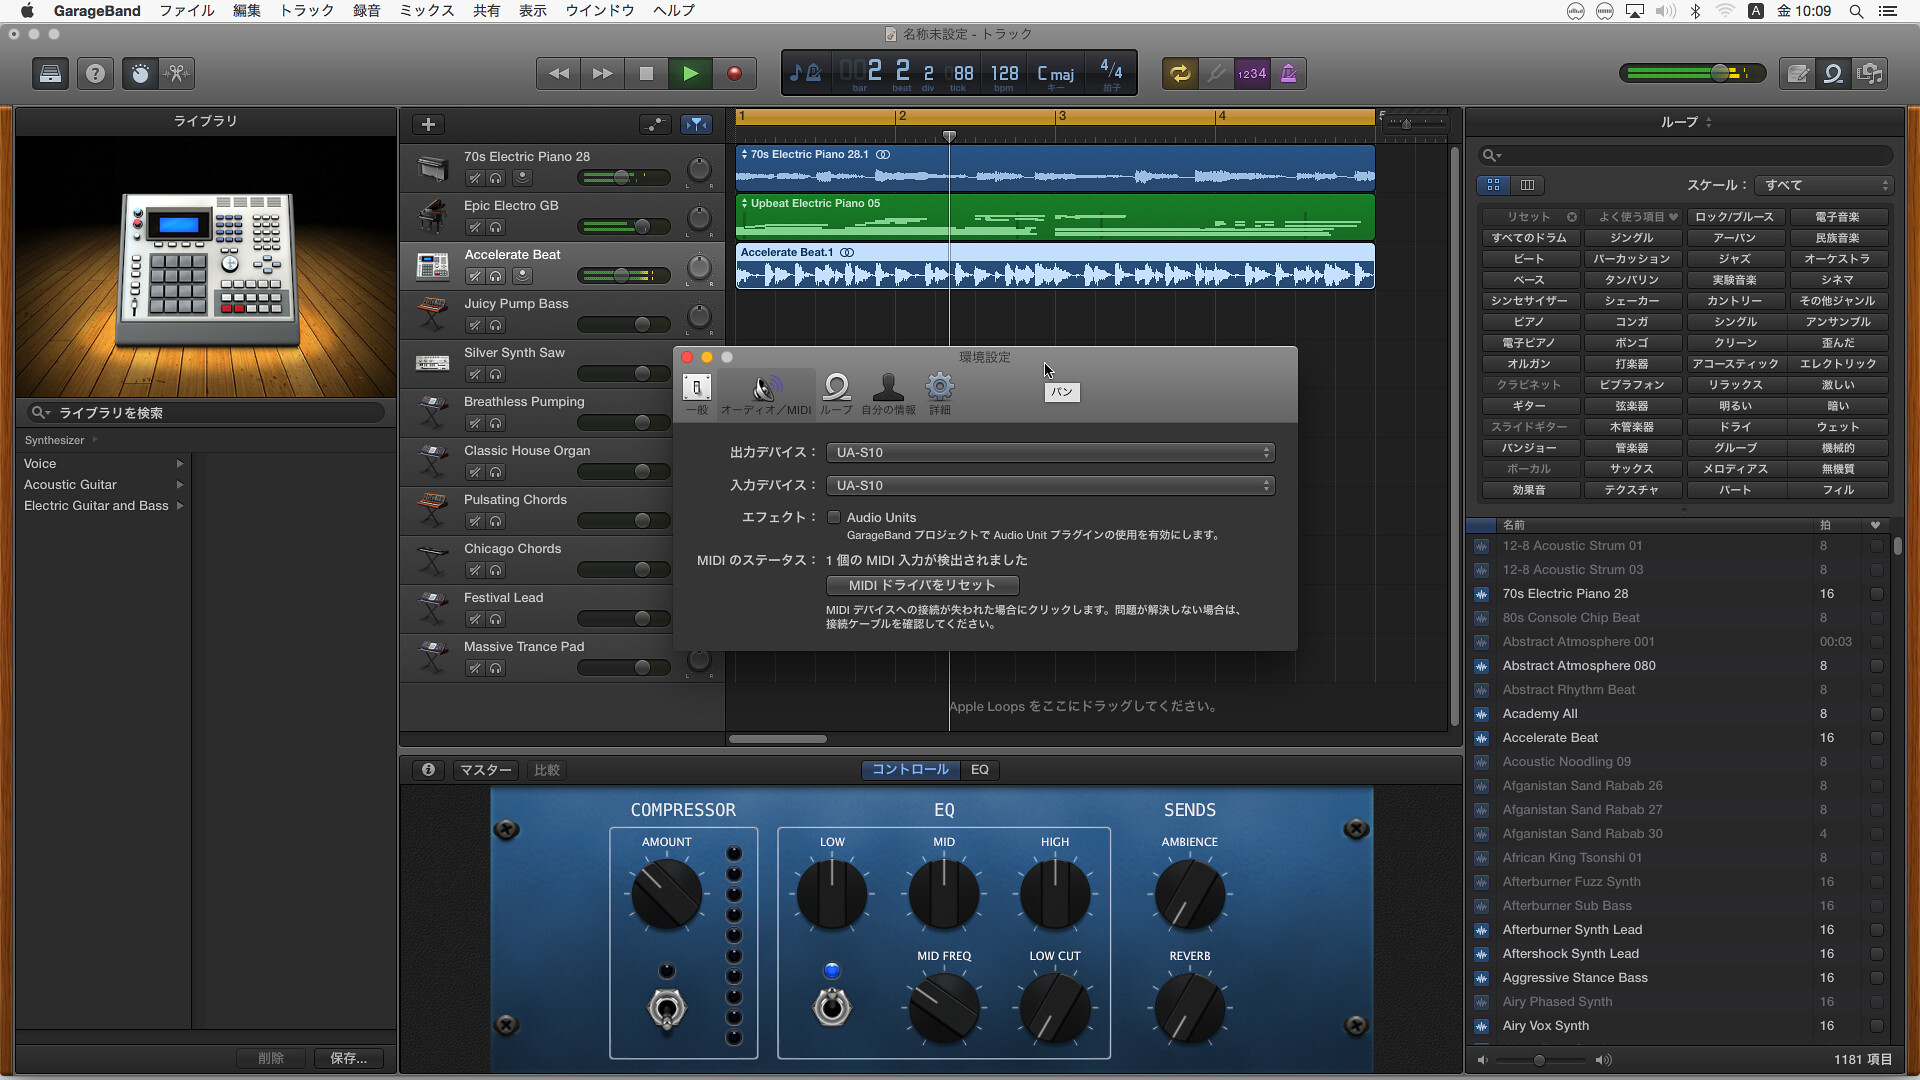1920x1080 pixels.
Task: Toggle the Catch playhead button
Action: [696, 124]
